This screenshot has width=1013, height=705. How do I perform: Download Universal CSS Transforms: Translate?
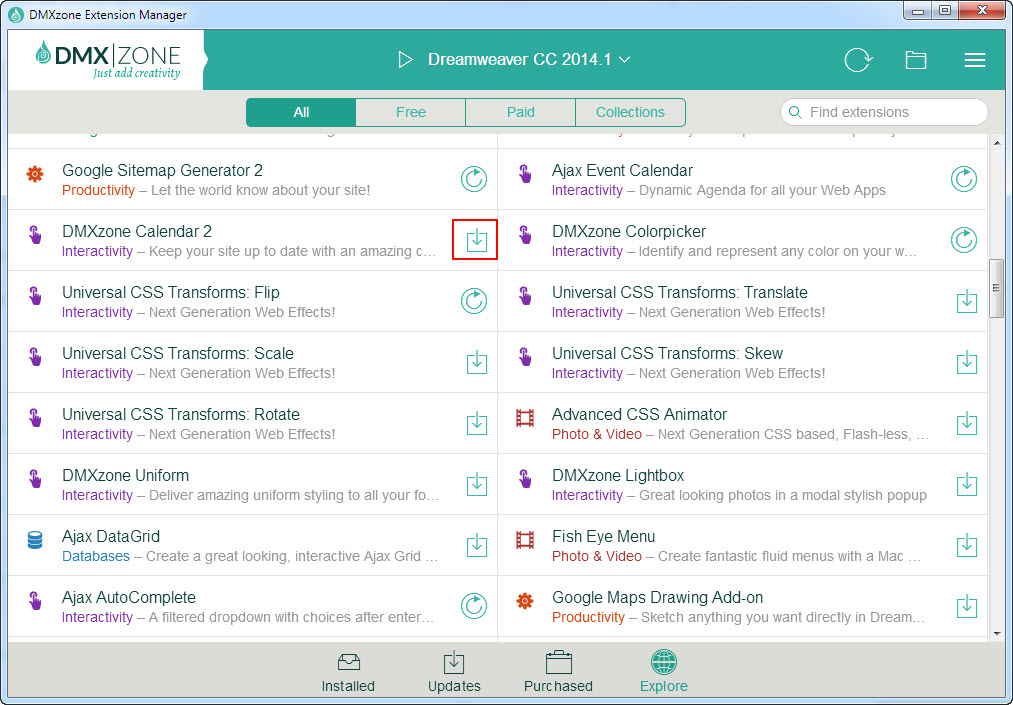[966, 301]
